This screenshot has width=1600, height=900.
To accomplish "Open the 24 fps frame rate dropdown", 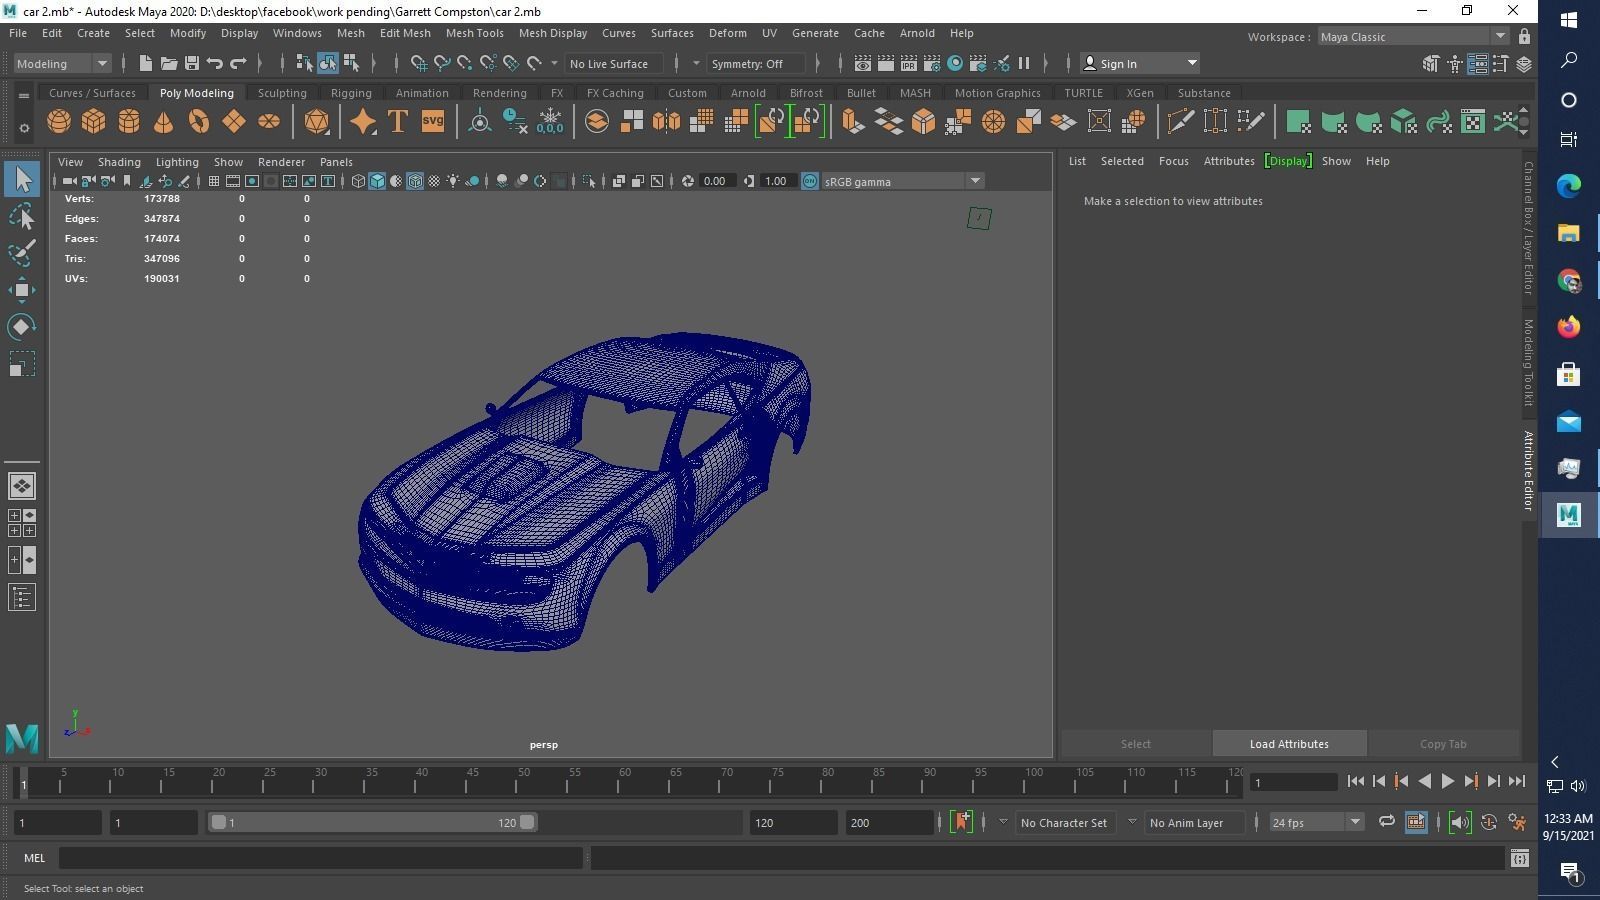I will [1316, 822].
